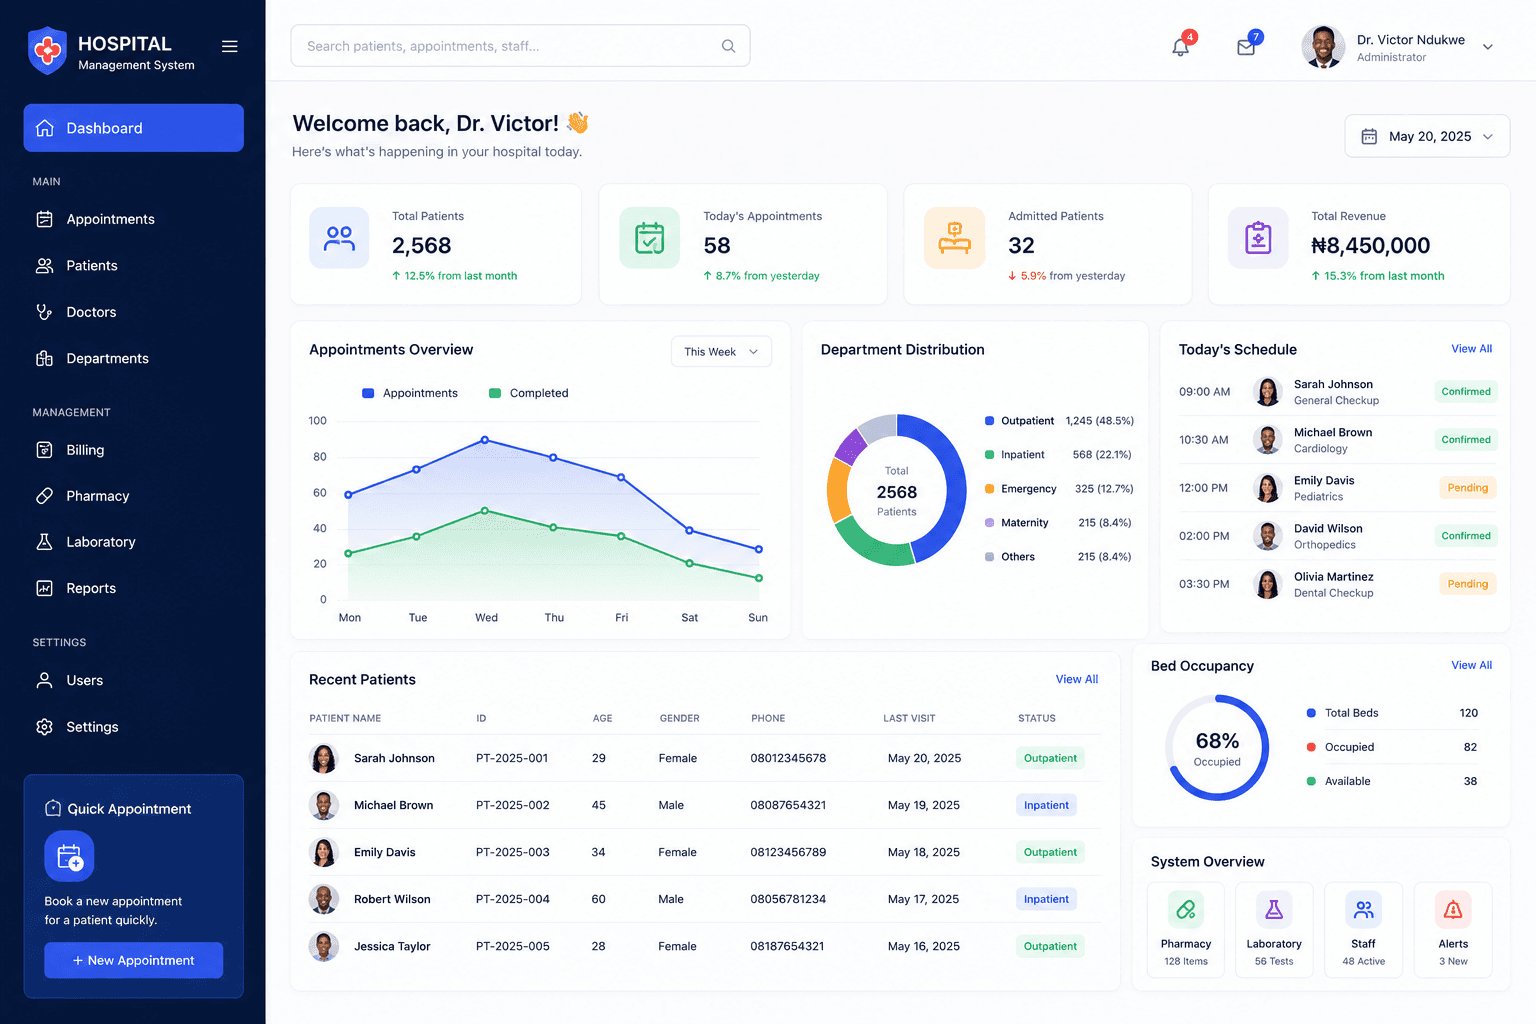The height and width of the screenshot is (1024, 1536).
Task: Click the search patients input field
Action: 520,46
